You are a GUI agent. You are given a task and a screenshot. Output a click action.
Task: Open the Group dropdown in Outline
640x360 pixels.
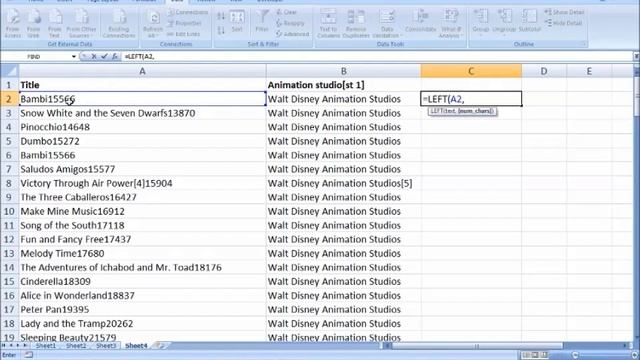pyautogui.click(x=481, y=22)
